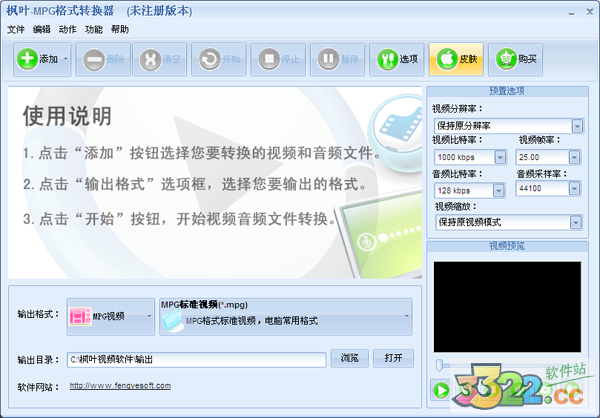600x418 pixels.
Task: Expand the audio sample rate 44100 dropdown
Action: tap(574, 188)
